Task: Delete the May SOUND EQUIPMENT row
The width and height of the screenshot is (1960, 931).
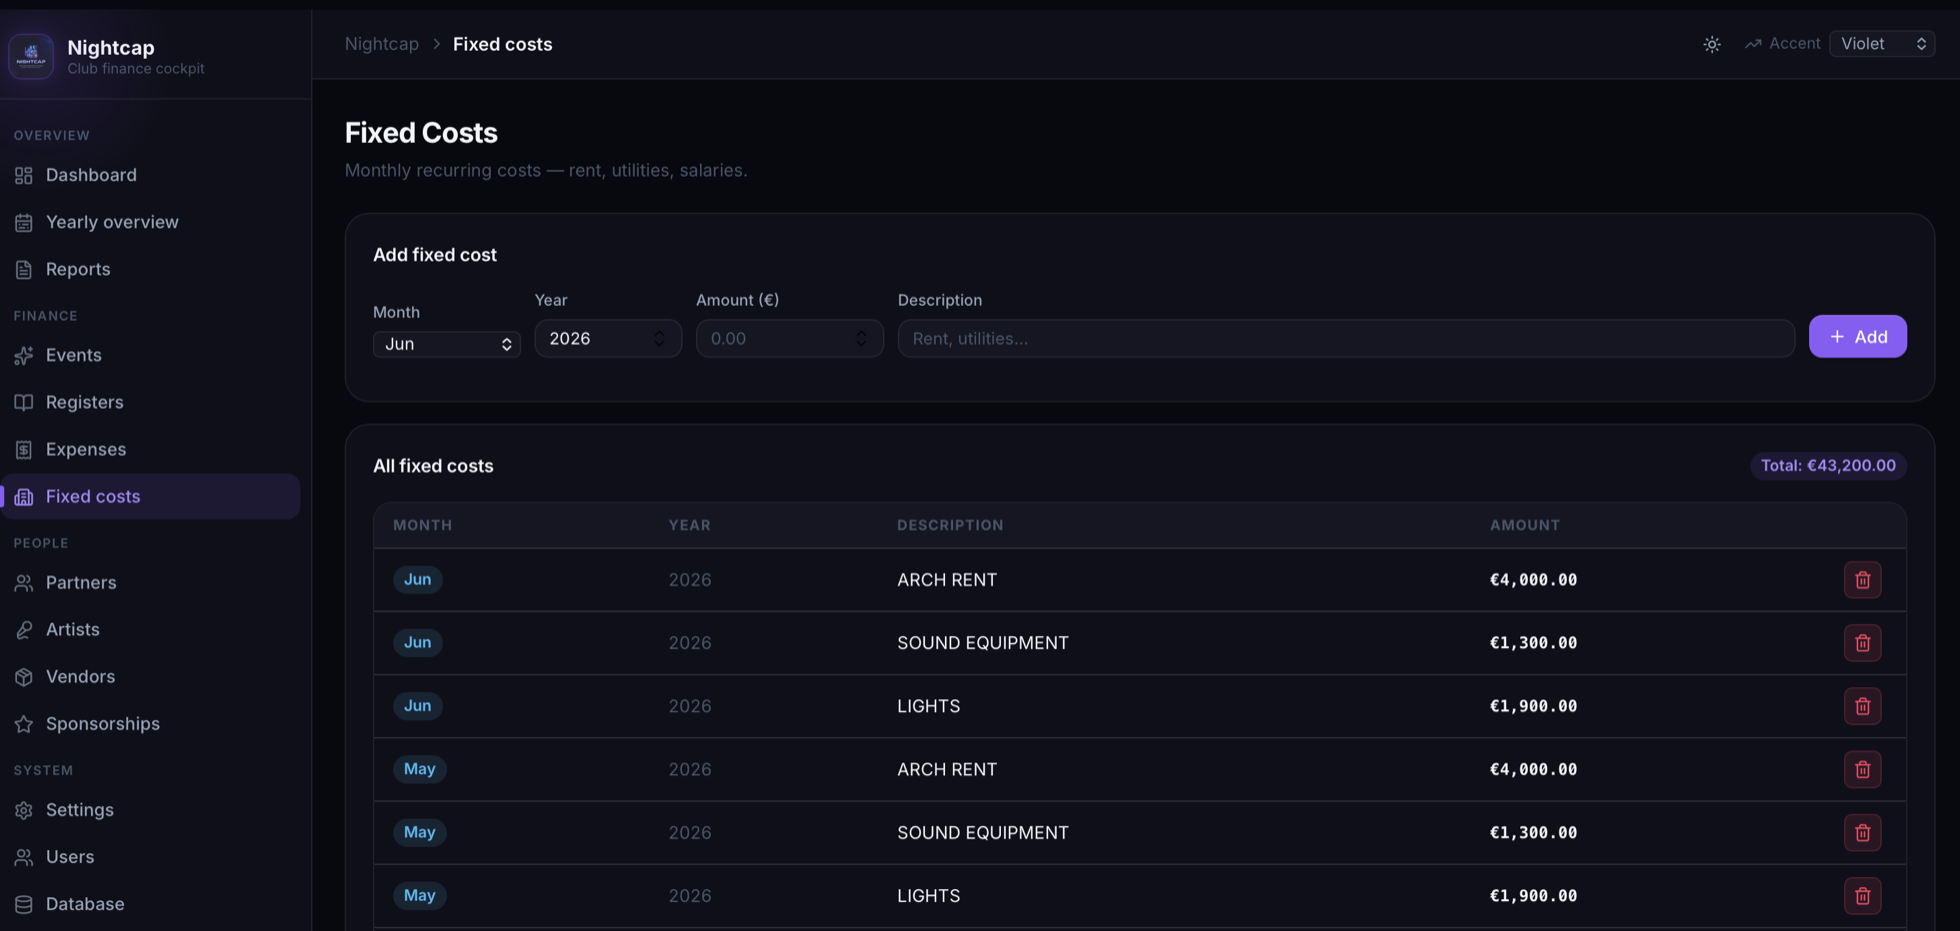Action: click(1862, 832)
